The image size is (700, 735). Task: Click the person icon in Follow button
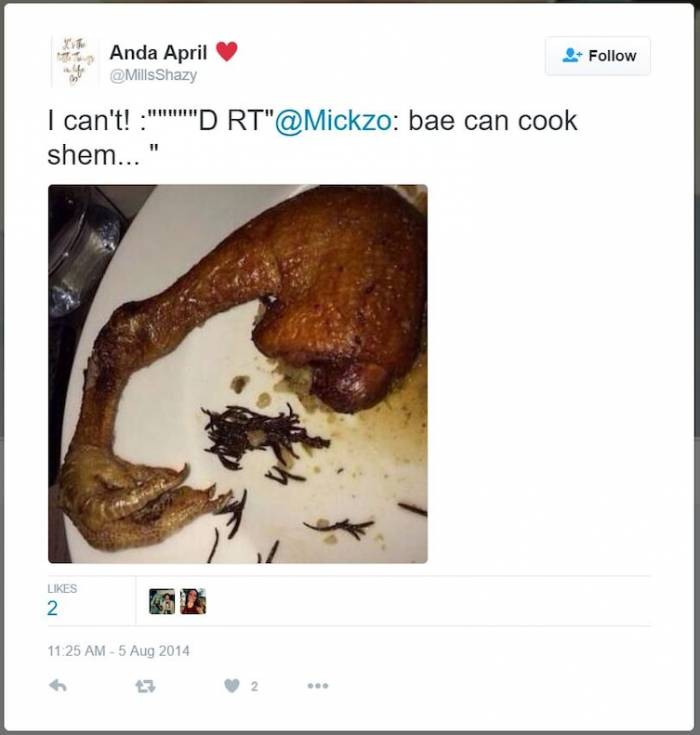572,55
